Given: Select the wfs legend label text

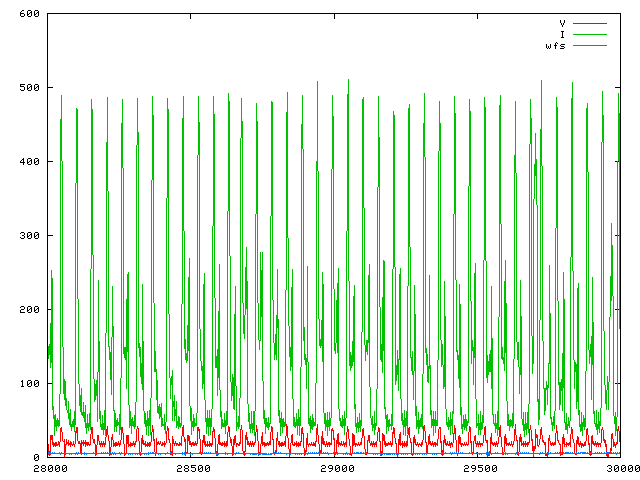Looking at the screenshot, I should [x=555, y=46].
